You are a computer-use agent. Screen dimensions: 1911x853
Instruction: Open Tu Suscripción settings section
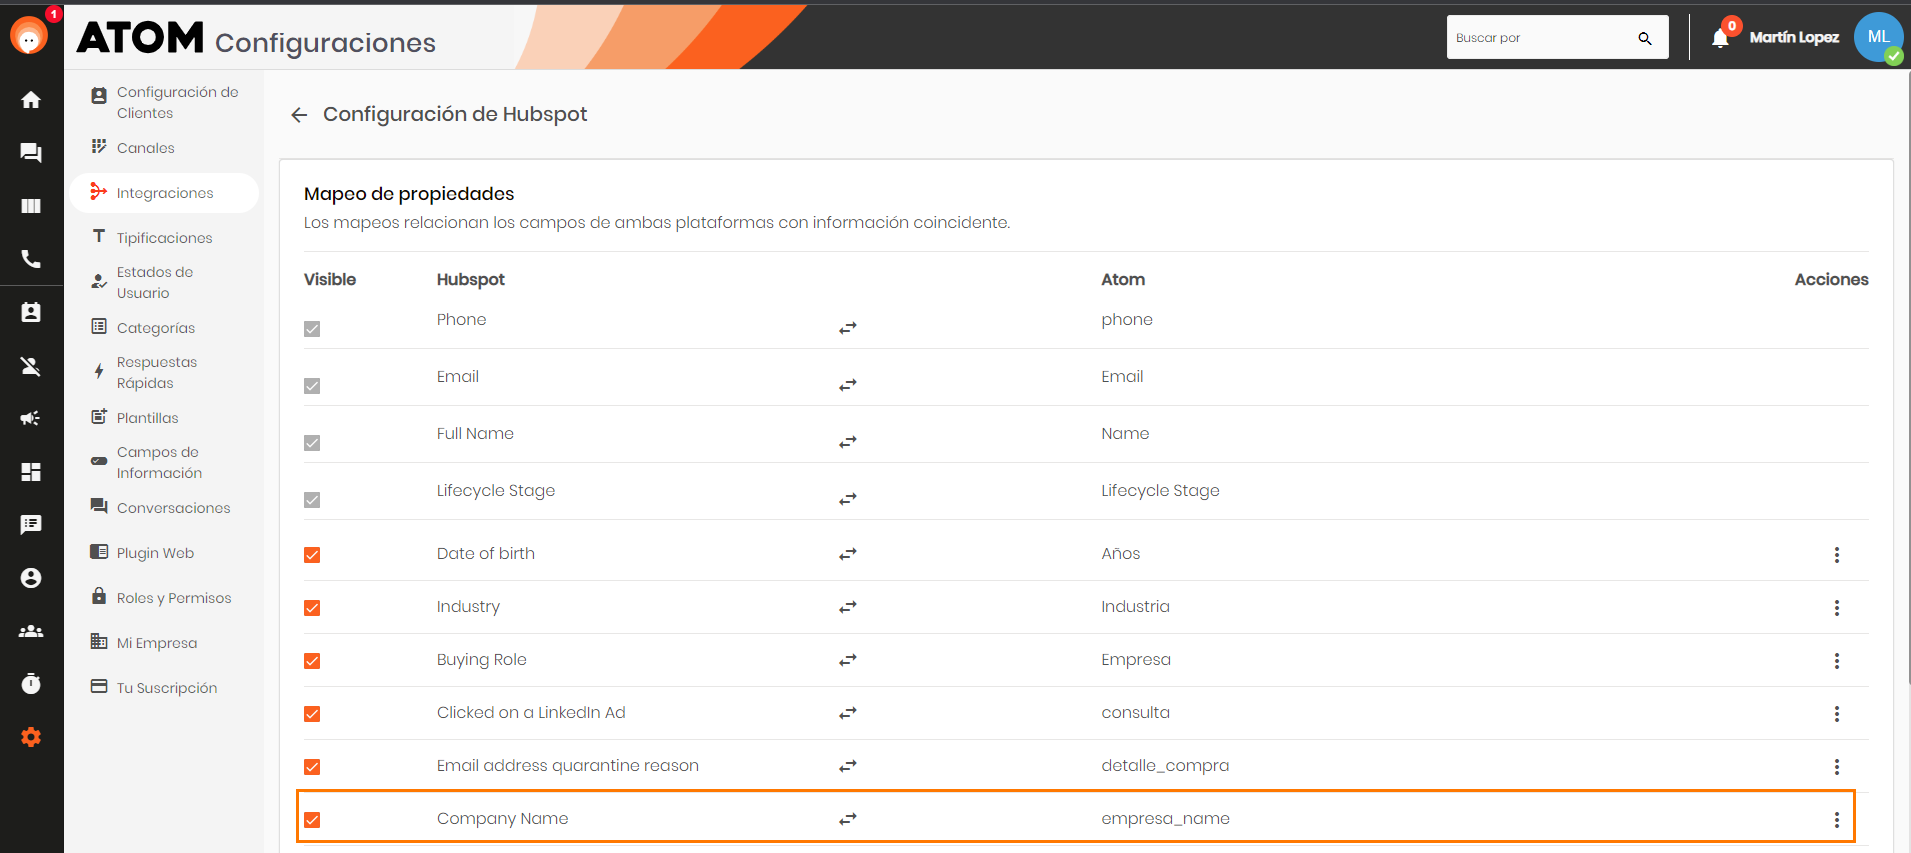point(164,688)
